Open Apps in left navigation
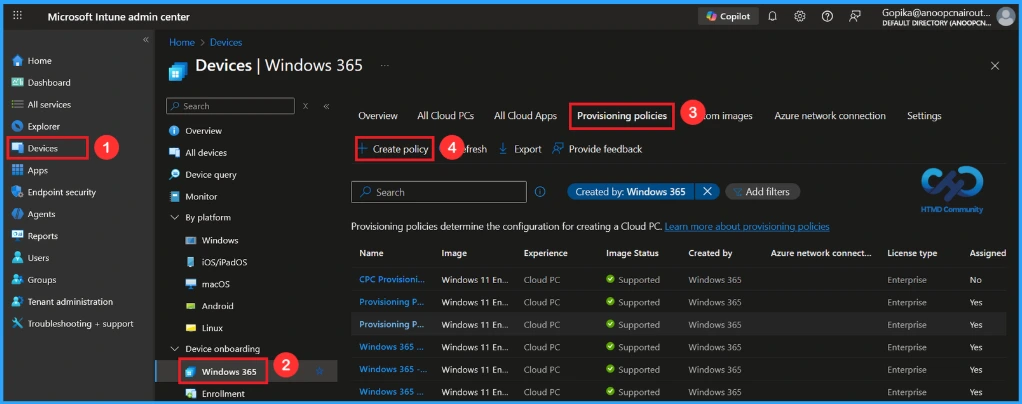The width and height of the screenshot is (1022, 404). click(38, 170)
